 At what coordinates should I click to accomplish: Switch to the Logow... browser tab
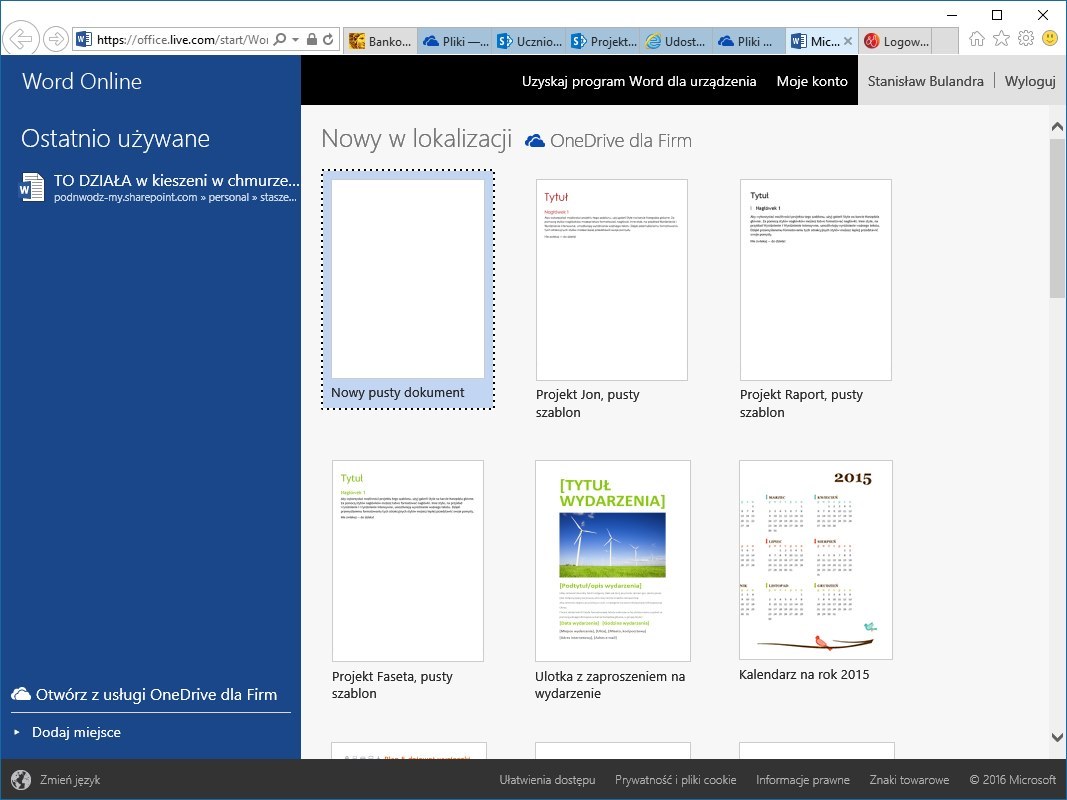coord(896,41)
